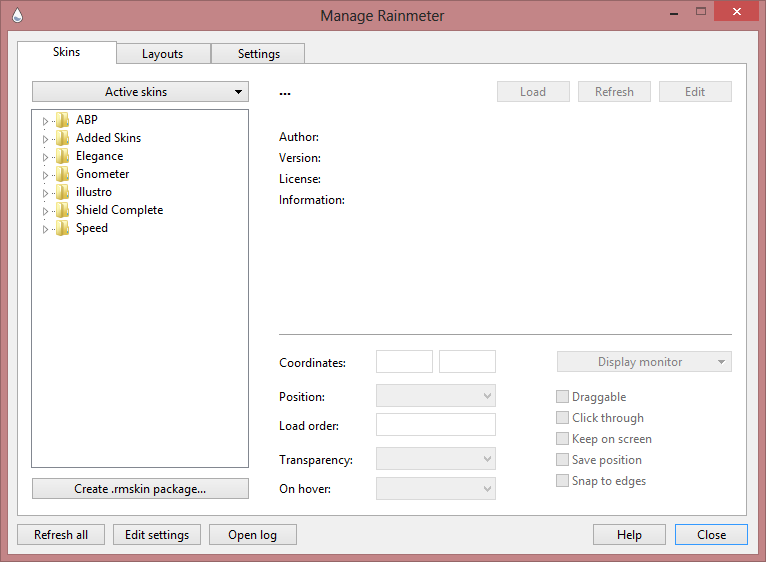Click the illustro folder icon
Image resolution: width=766 pixels, height=562 pixels.
62,192
